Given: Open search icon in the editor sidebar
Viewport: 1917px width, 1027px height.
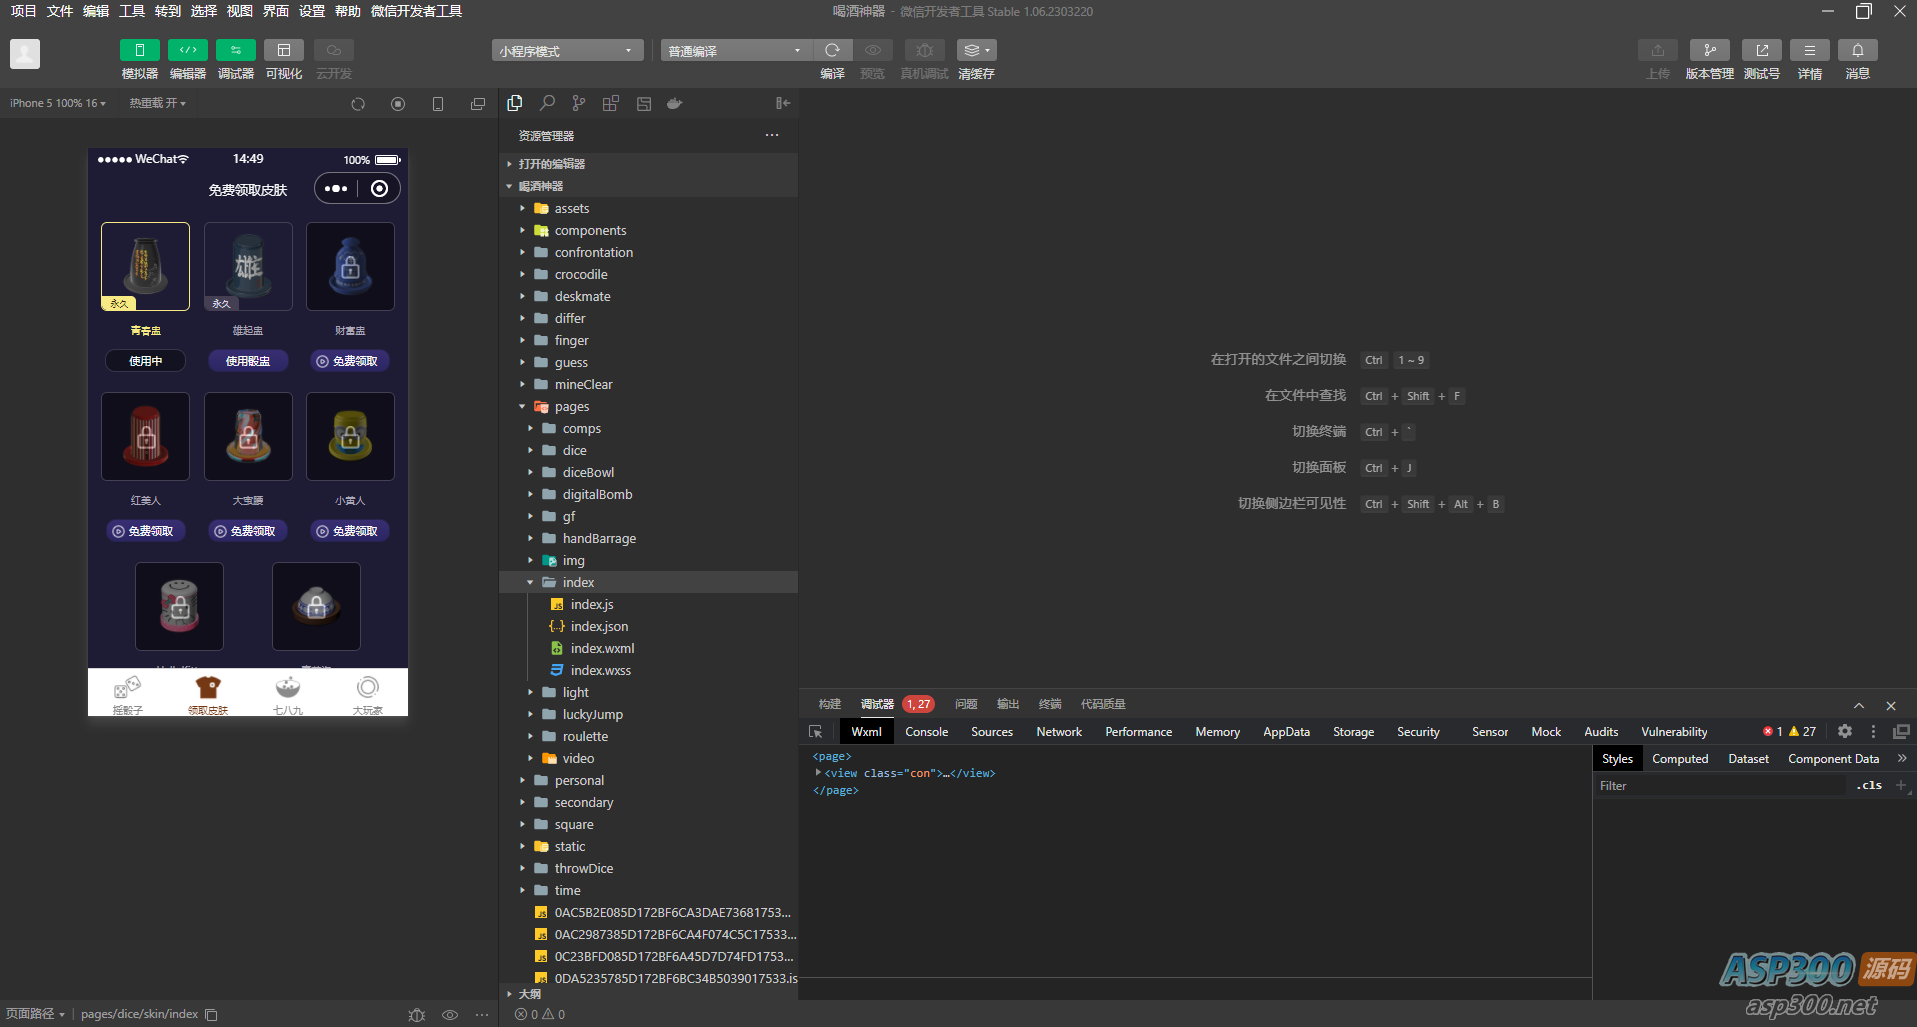Looking at the screenshot, I should 547,103.
